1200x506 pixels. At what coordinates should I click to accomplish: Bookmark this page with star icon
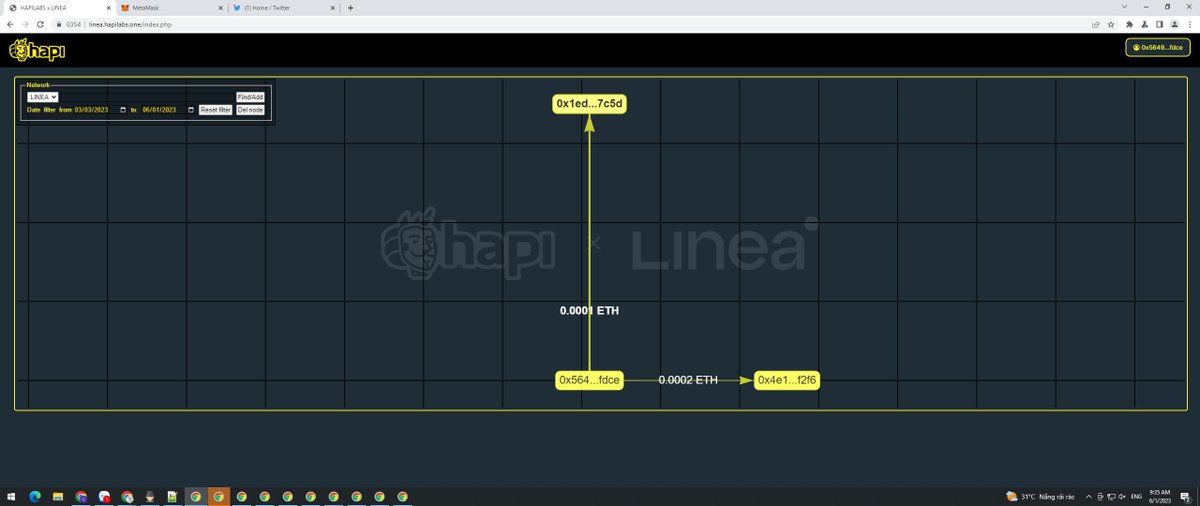click(1111, 24)
